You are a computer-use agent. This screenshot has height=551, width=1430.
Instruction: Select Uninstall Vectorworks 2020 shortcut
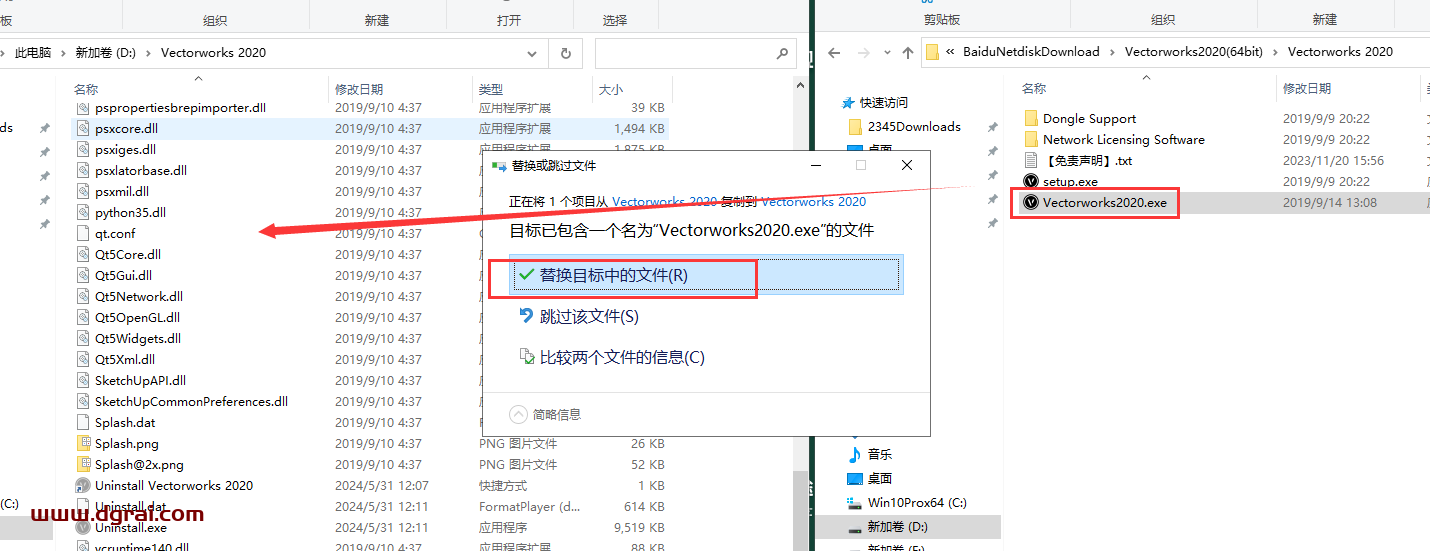[174, 485]
